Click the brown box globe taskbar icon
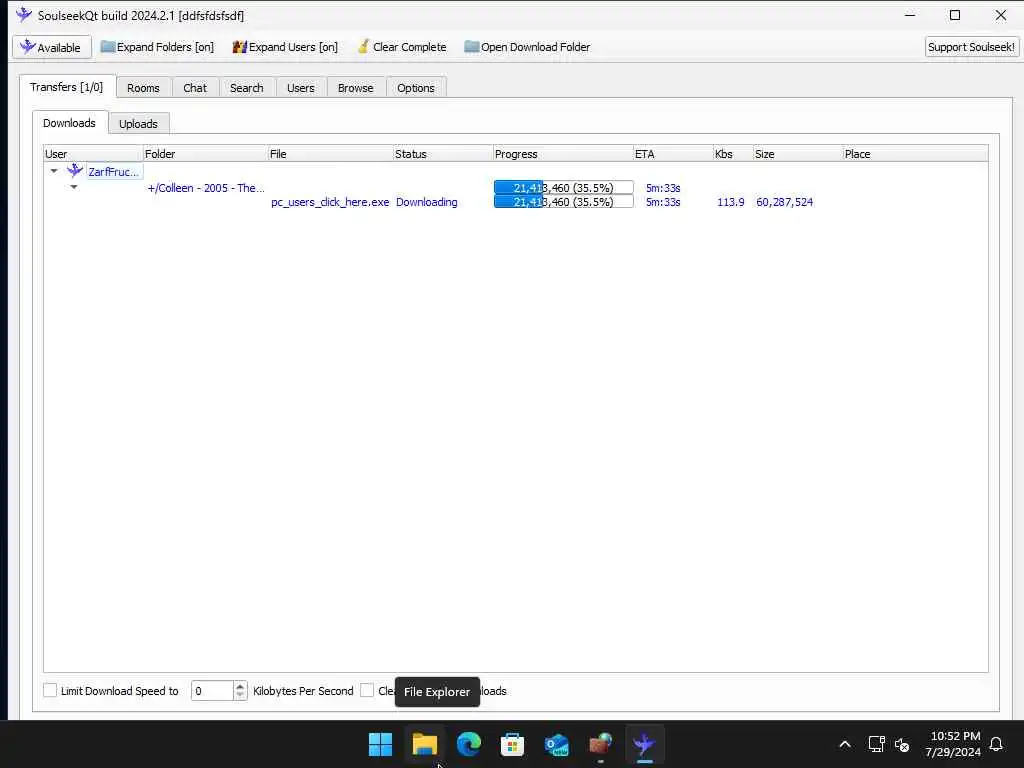 point(601,744)
